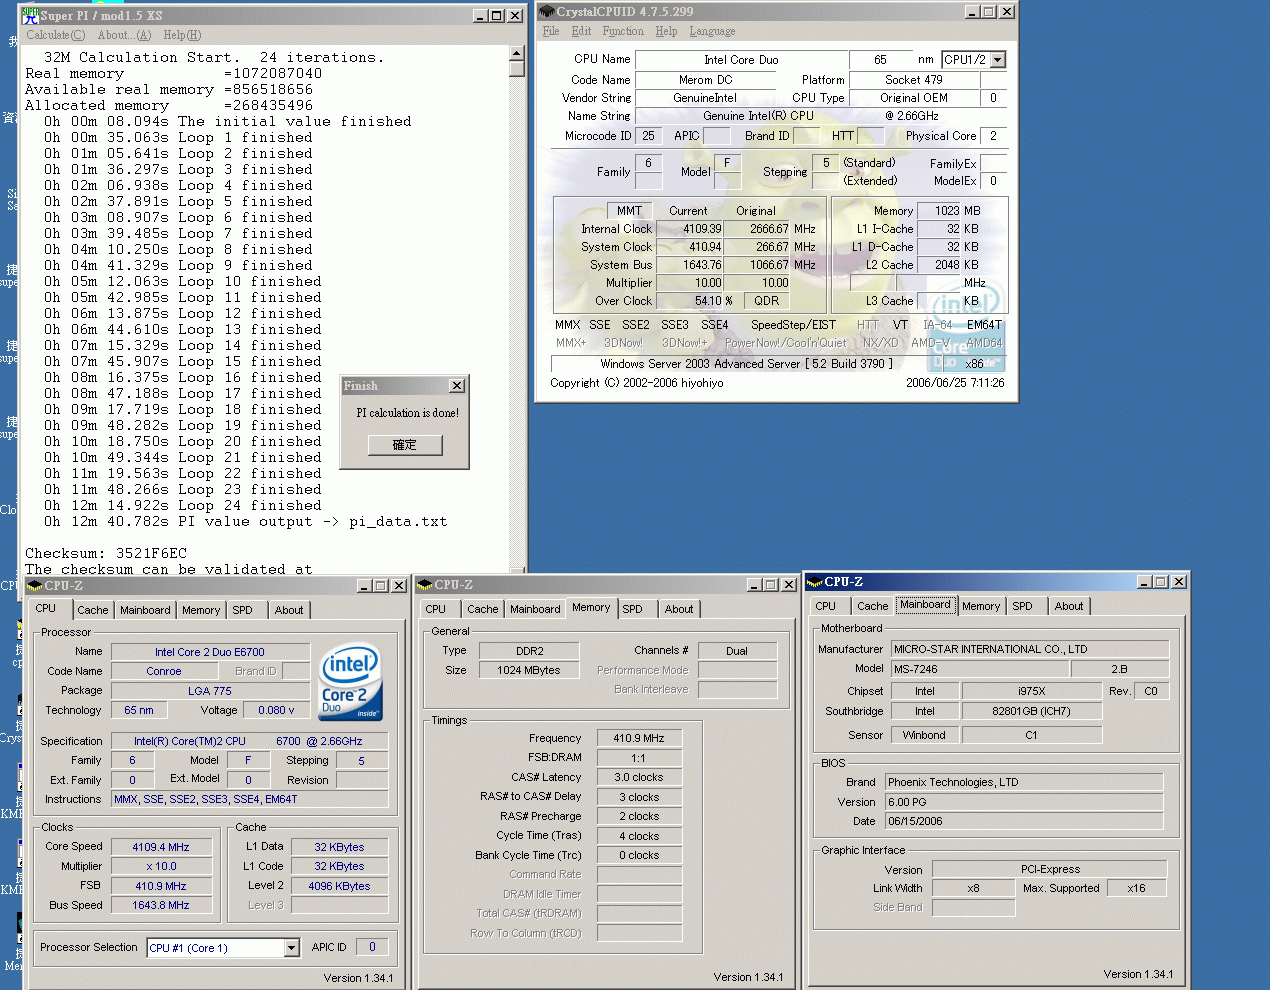Click the APIC ID value field
The image size is (1270, 990).
point(372,947)
